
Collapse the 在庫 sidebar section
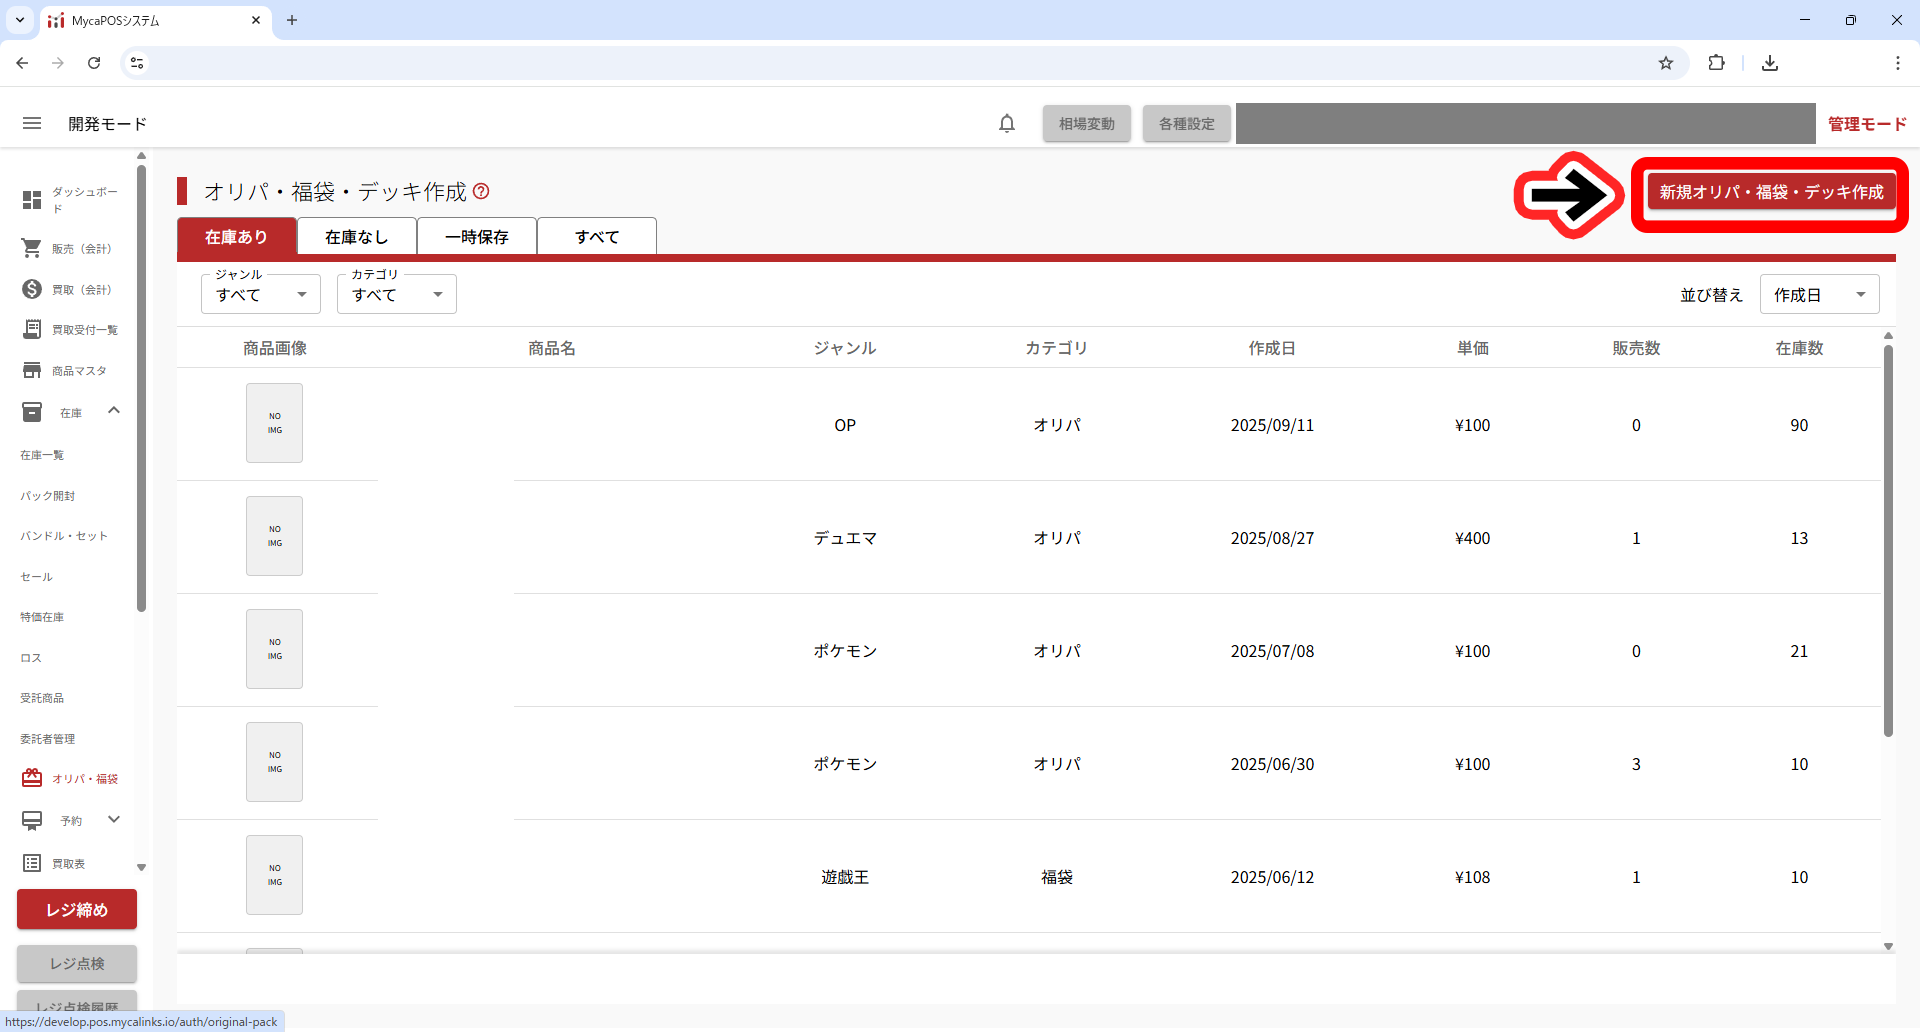click(114, 411)
